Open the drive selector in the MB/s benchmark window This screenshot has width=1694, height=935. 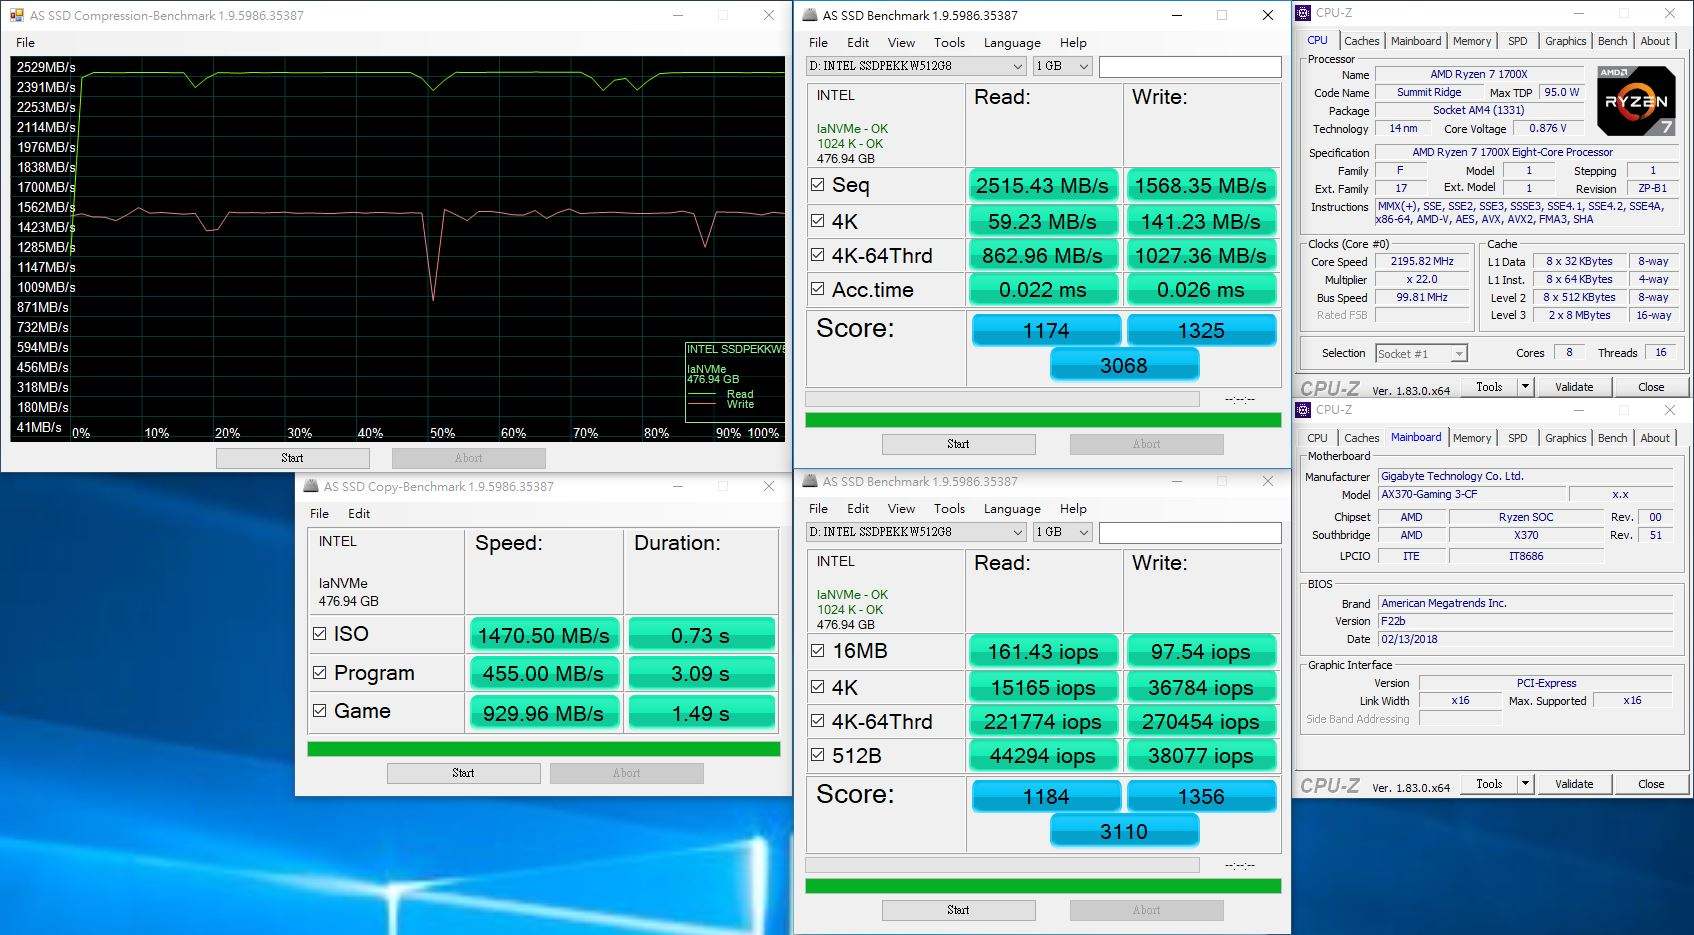[916, 66]
